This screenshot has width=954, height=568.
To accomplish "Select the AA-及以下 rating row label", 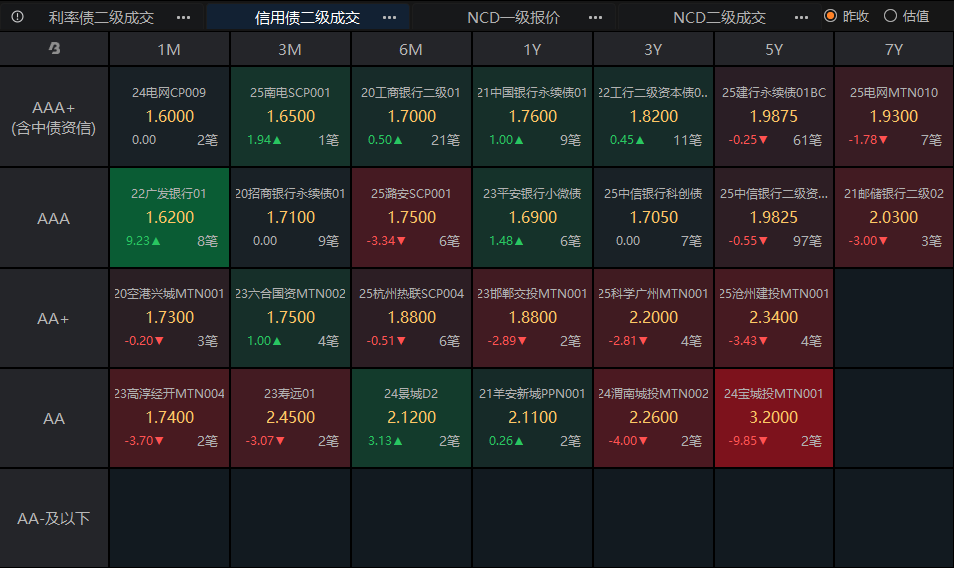I will 54,518.
